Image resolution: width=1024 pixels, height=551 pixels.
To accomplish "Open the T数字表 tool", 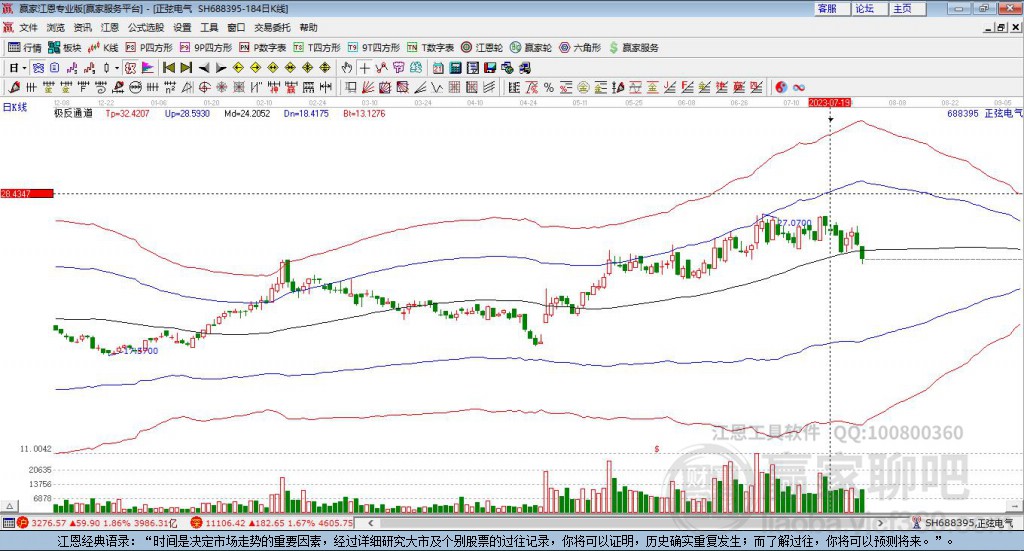I will click(430, 48).
